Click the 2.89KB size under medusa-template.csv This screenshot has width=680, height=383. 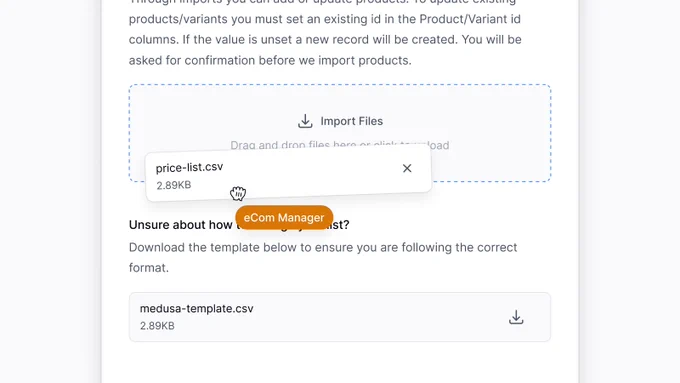pyautogui.click(x=157, y=326)
